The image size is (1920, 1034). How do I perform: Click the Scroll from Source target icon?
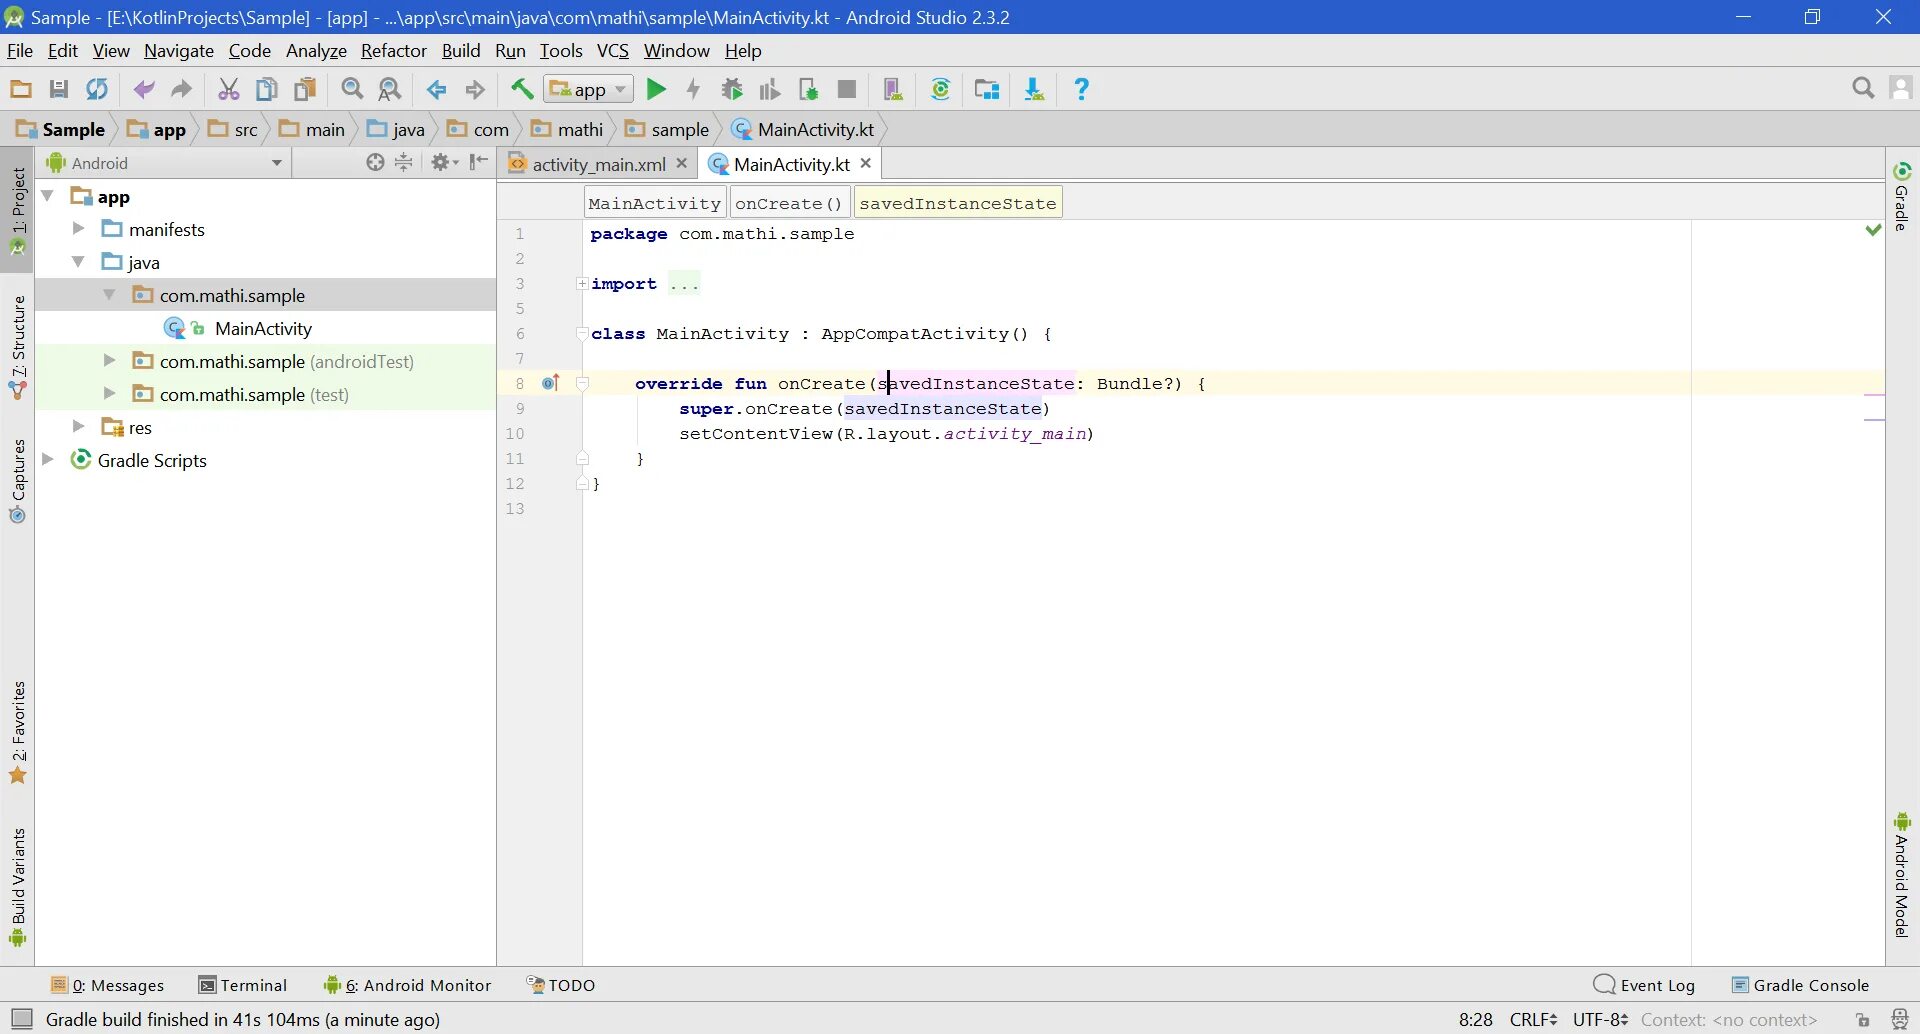tap(375, 162)
